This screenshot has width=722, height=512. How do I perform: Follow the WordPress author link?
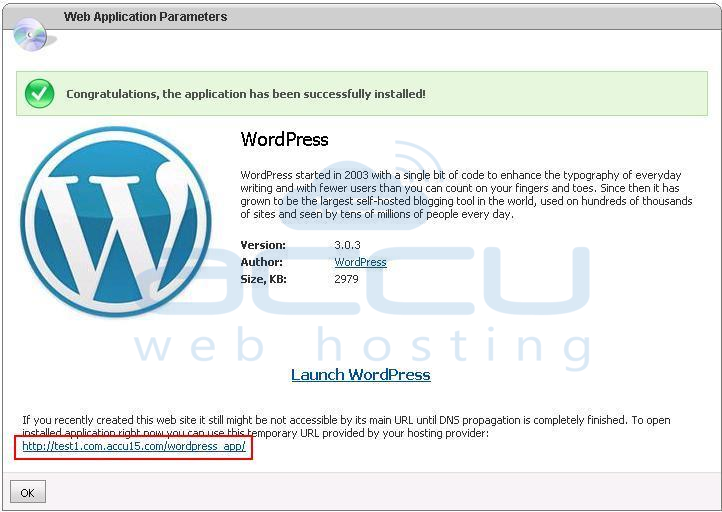point(360,262)
